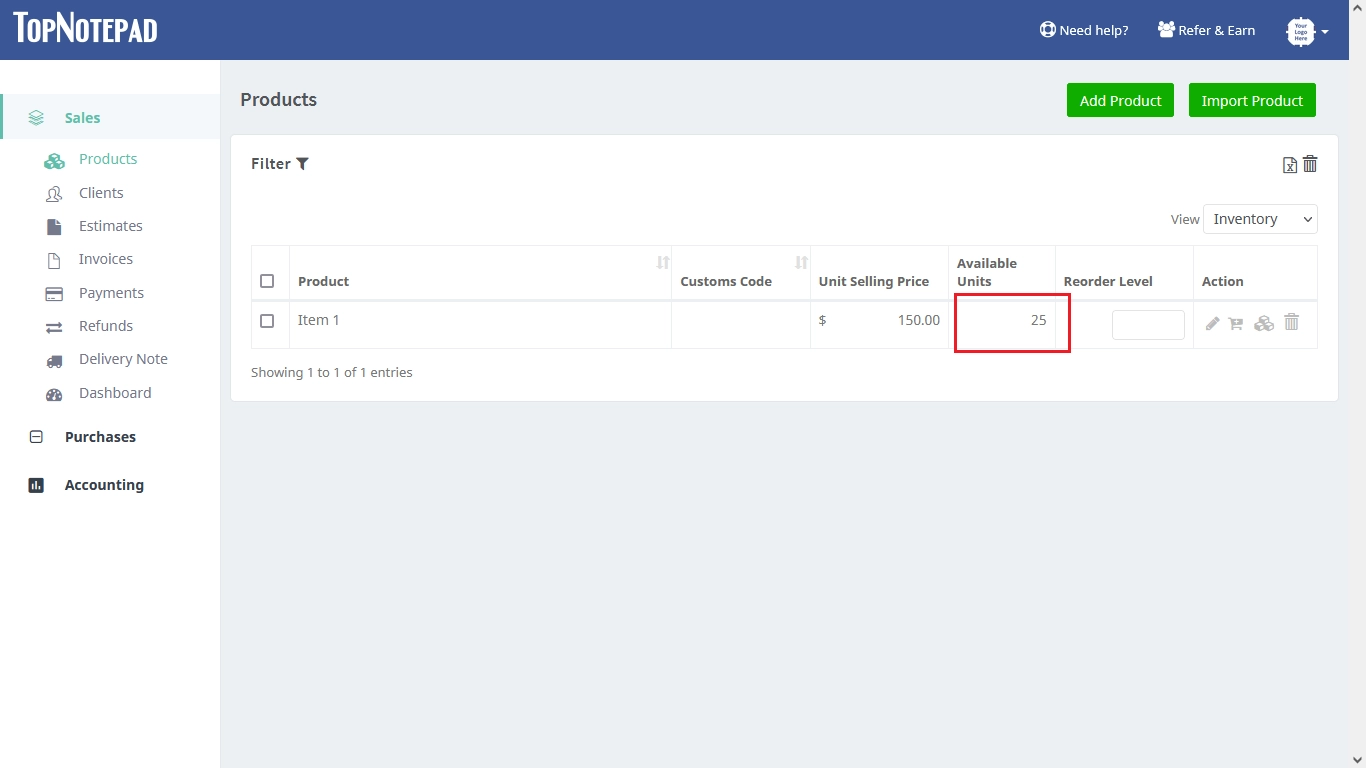Screen dimensions: 1366x768
Task: Expand the Purchases sidebar section
Action: point(100,437)
